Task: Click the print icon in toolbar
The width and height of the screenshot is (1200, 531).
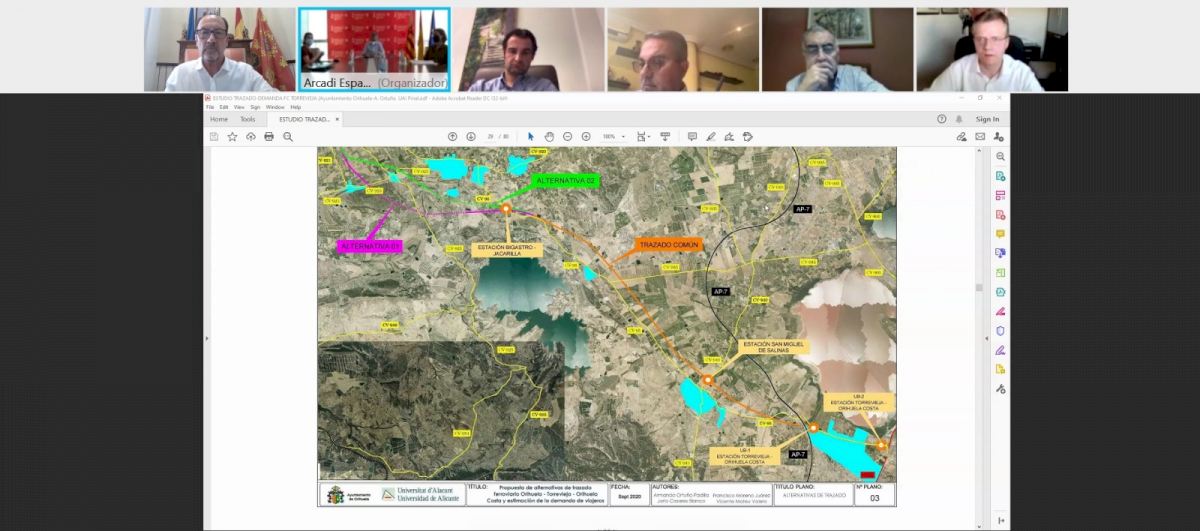Action: [x=269, y=136]
